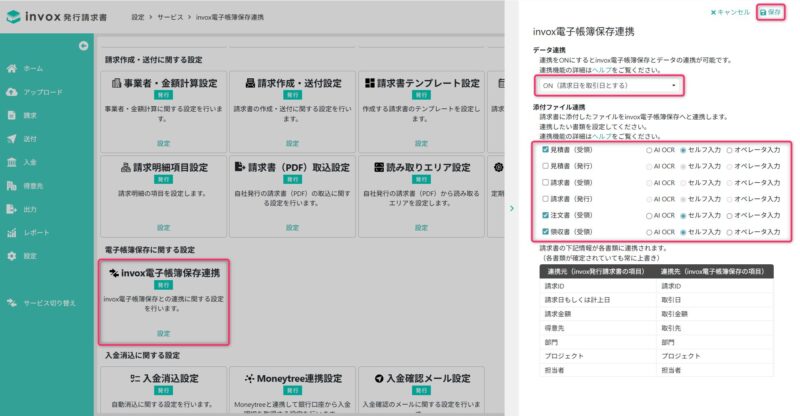This screenshot has height=416, width=800.
Task: Select AI OCR for 領収書(受領)
Action: click(x=649, y=232)
